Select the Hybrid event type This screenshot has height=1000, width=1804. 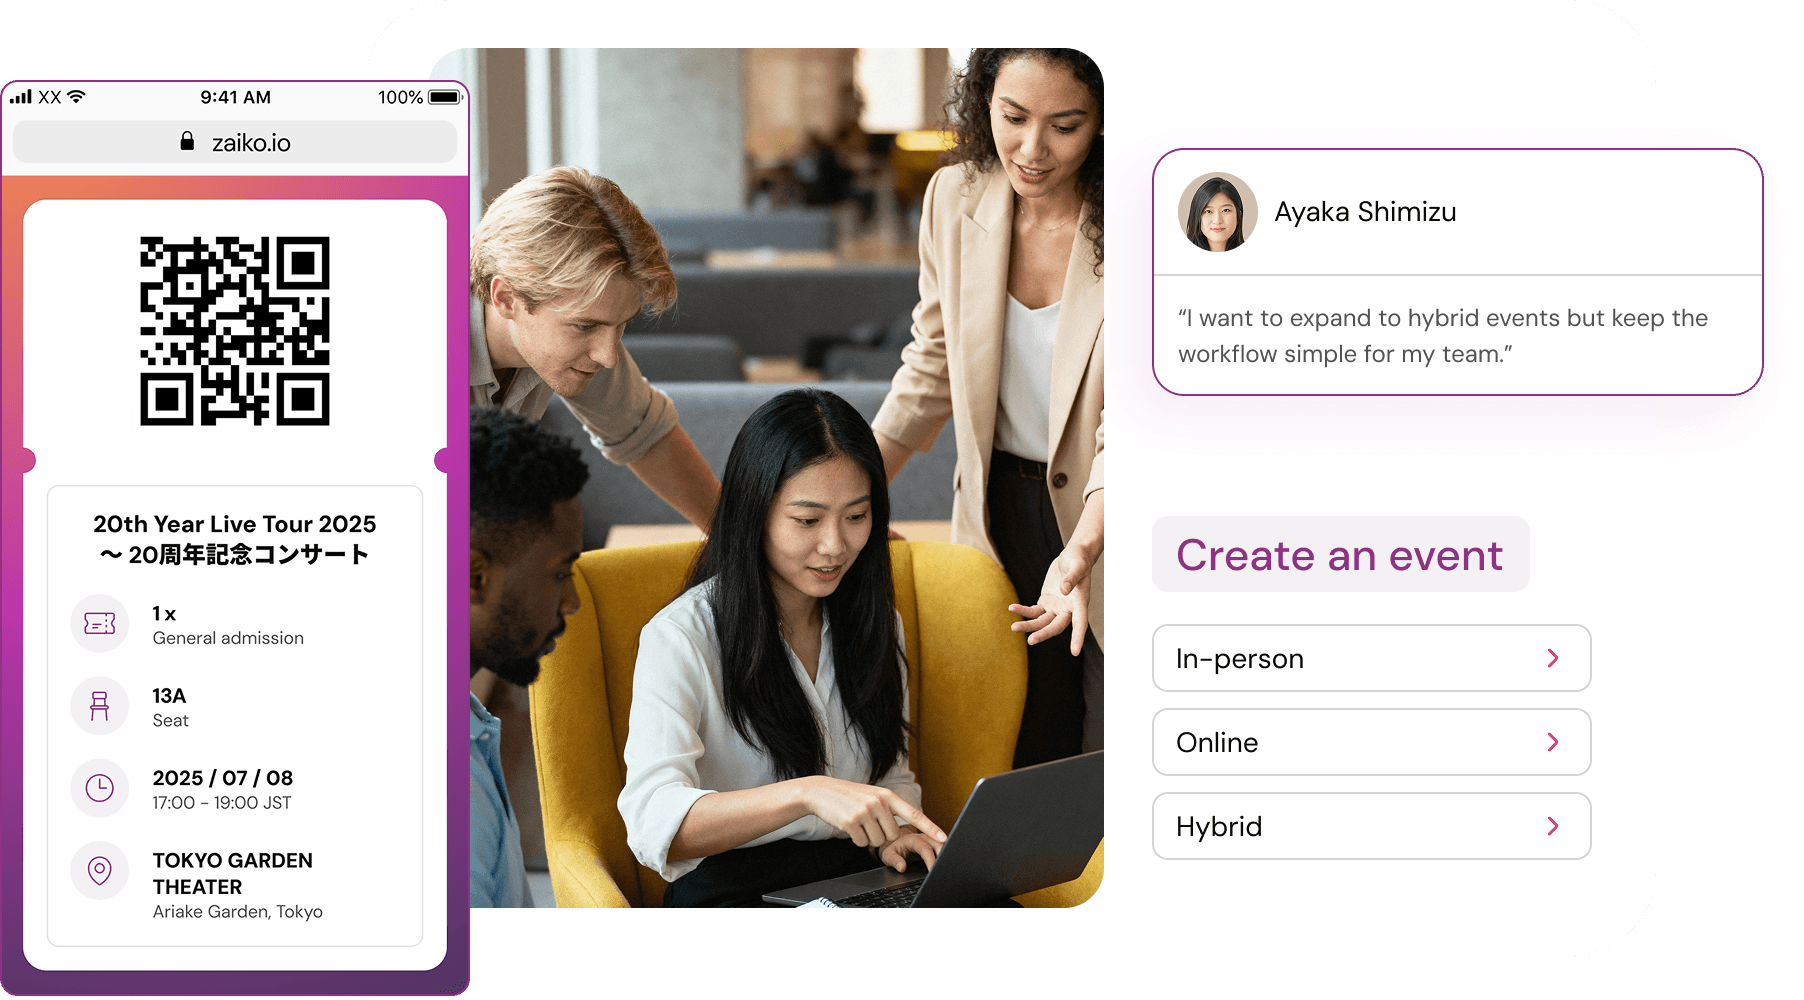[1372, 826]
